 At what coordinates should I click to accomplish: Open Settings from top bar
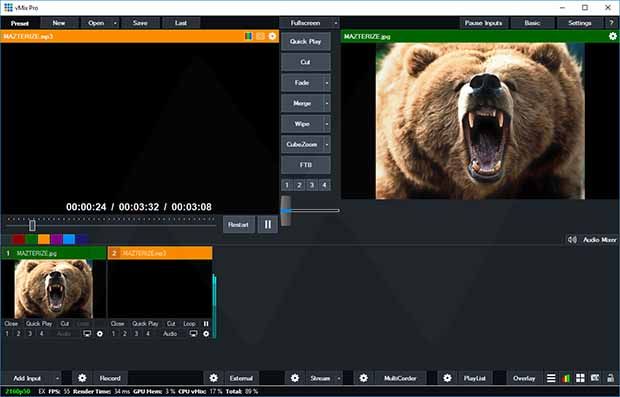click(580, 23)
